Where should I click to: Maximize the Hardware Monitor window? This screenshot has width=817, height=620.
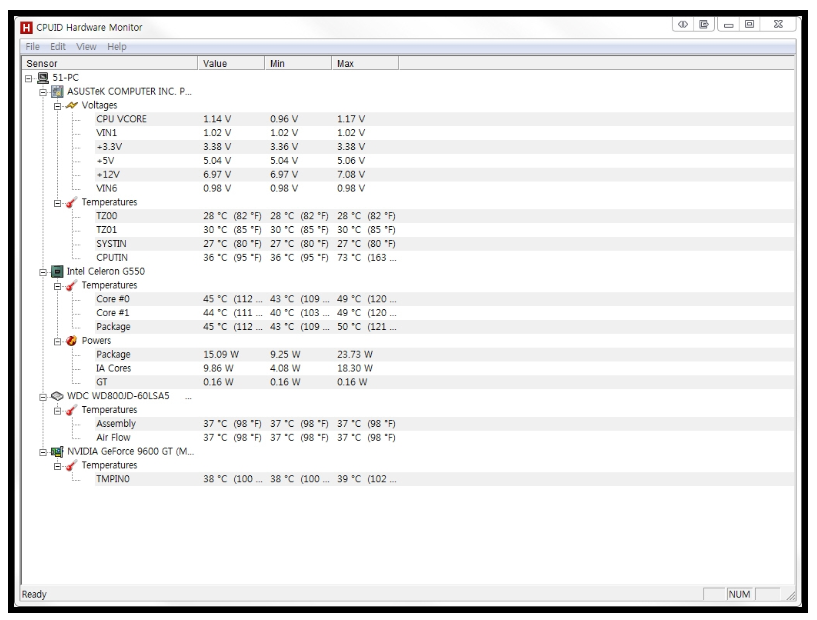point(749,24)
